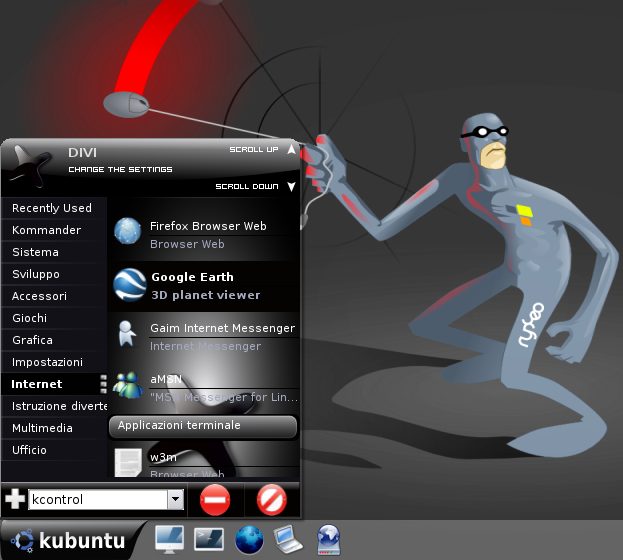
Task: Open the kcontrol combo box dropdown arrow
Action: [x=175, y=500]
